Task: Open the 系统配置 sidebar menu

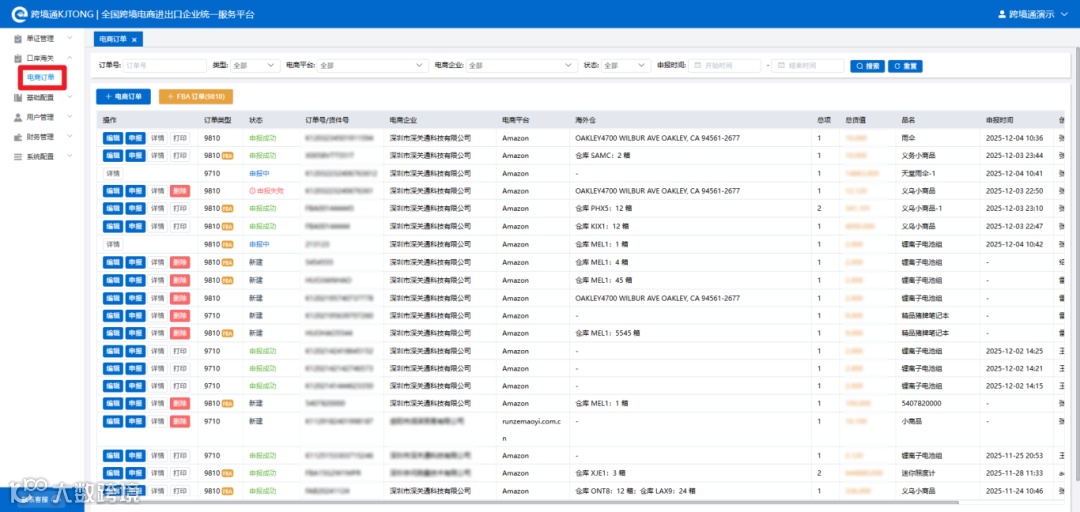Action: (42, 156)
